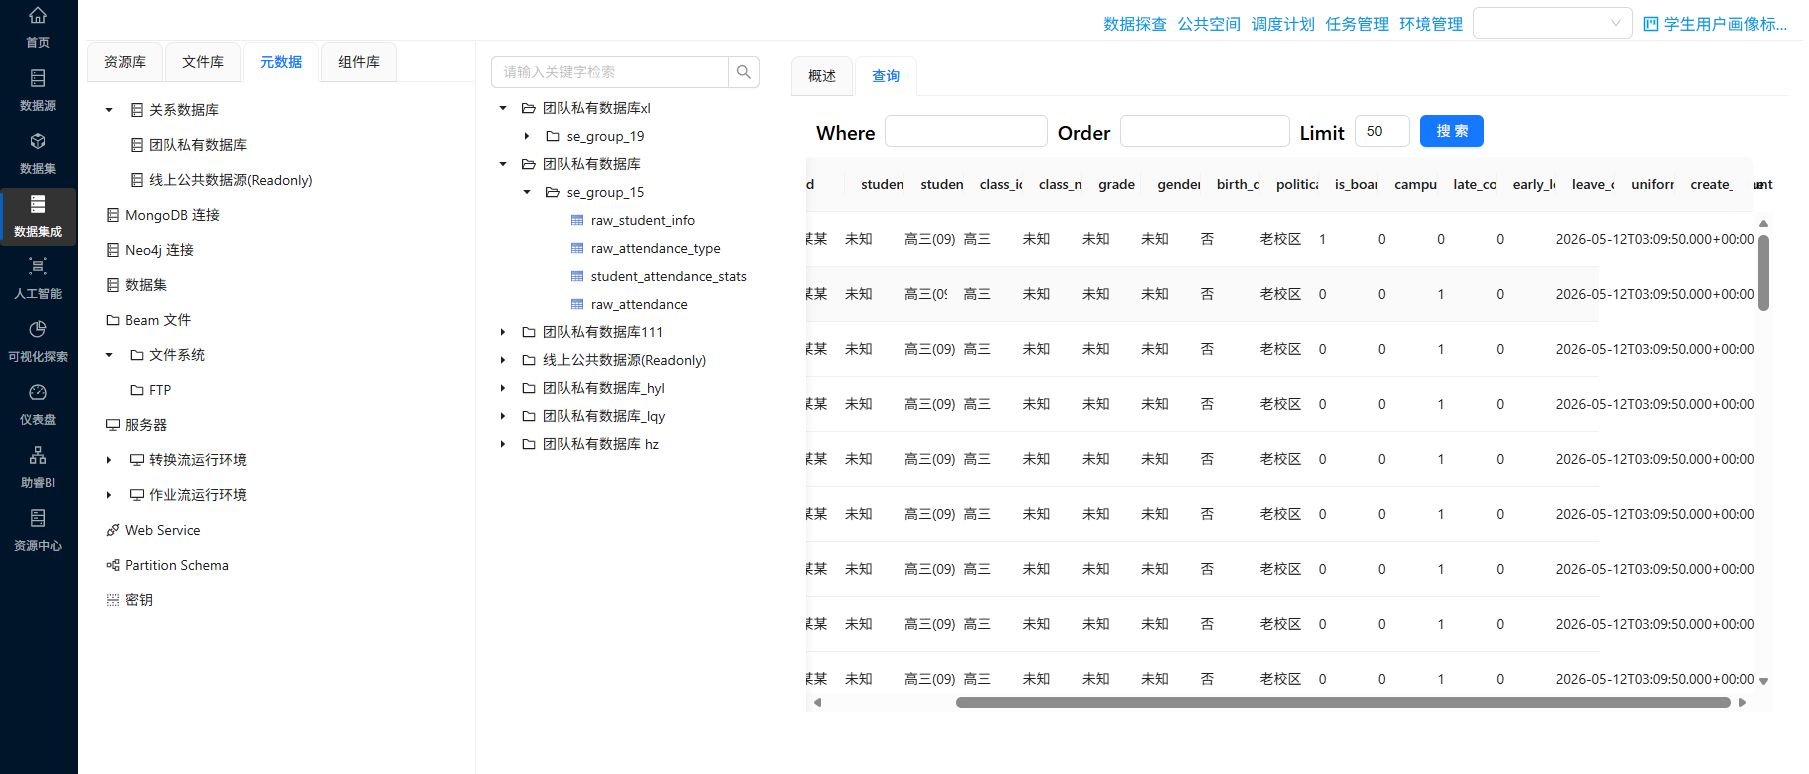Screen dimensions: 1809x774
Task: Open 数据源 in the left sidebar
Action: [38, 90]
